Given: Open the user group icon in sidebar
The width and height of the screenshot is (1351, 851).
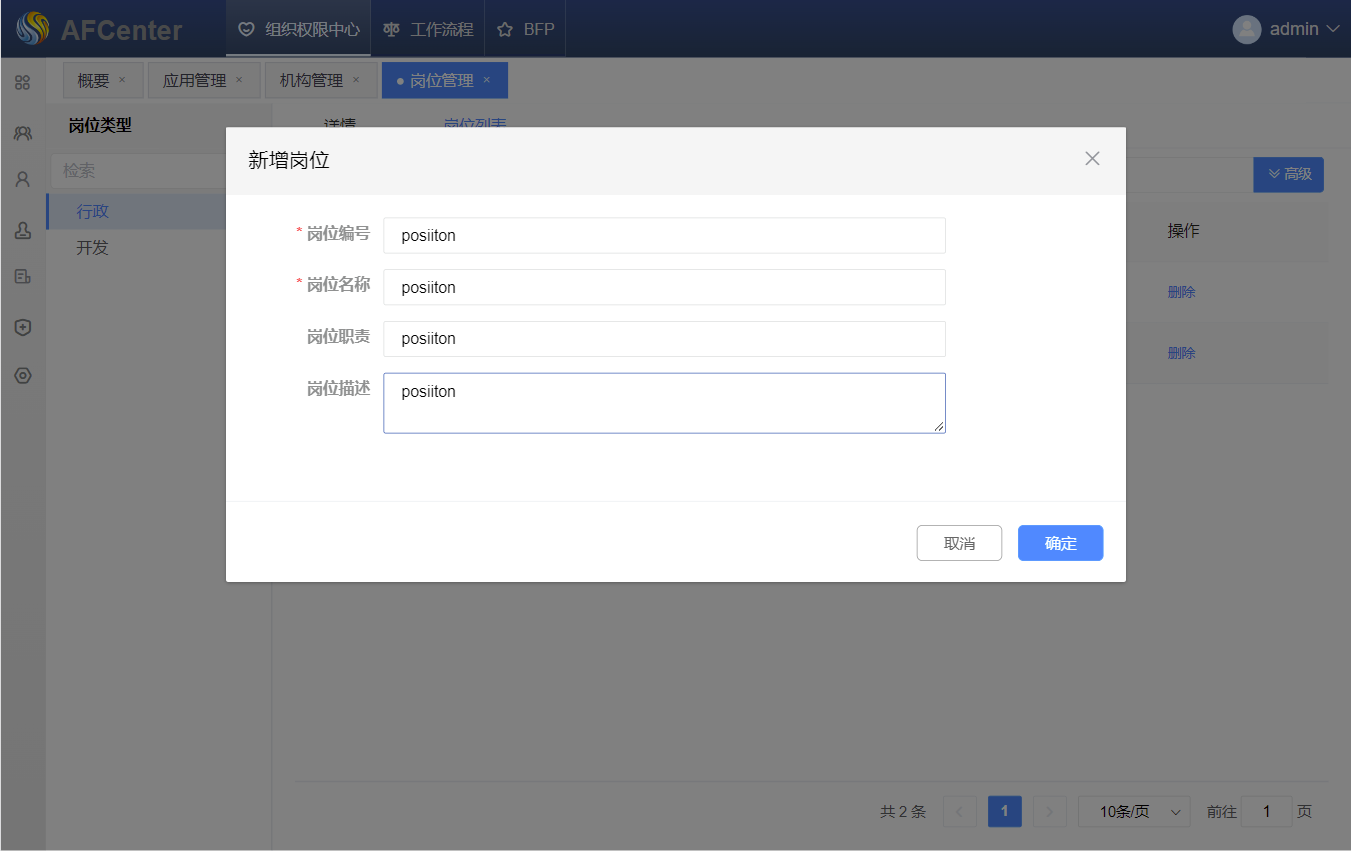Looking at the screenshot, I should click(x=22, y=132).
